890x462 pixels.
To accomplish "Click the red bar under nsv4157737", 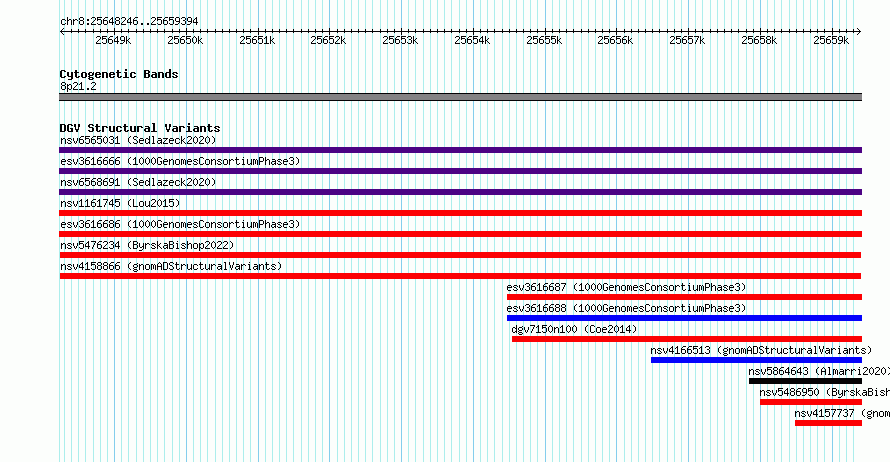I will pyautogui.click(x=829, y=423).
